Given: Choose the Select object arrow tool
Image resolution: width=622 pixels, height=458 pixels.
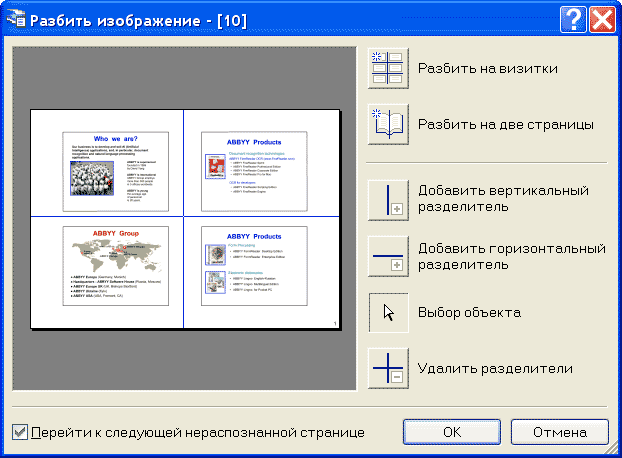Looking at the screenshot, I should pyautogui.click(x=388, y=312).
